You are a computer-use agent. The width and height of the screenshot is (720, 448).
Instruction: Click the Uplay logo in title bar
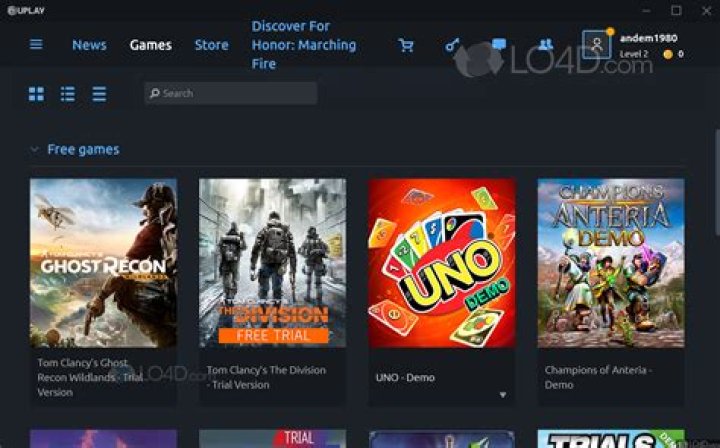tap(26, 11)
